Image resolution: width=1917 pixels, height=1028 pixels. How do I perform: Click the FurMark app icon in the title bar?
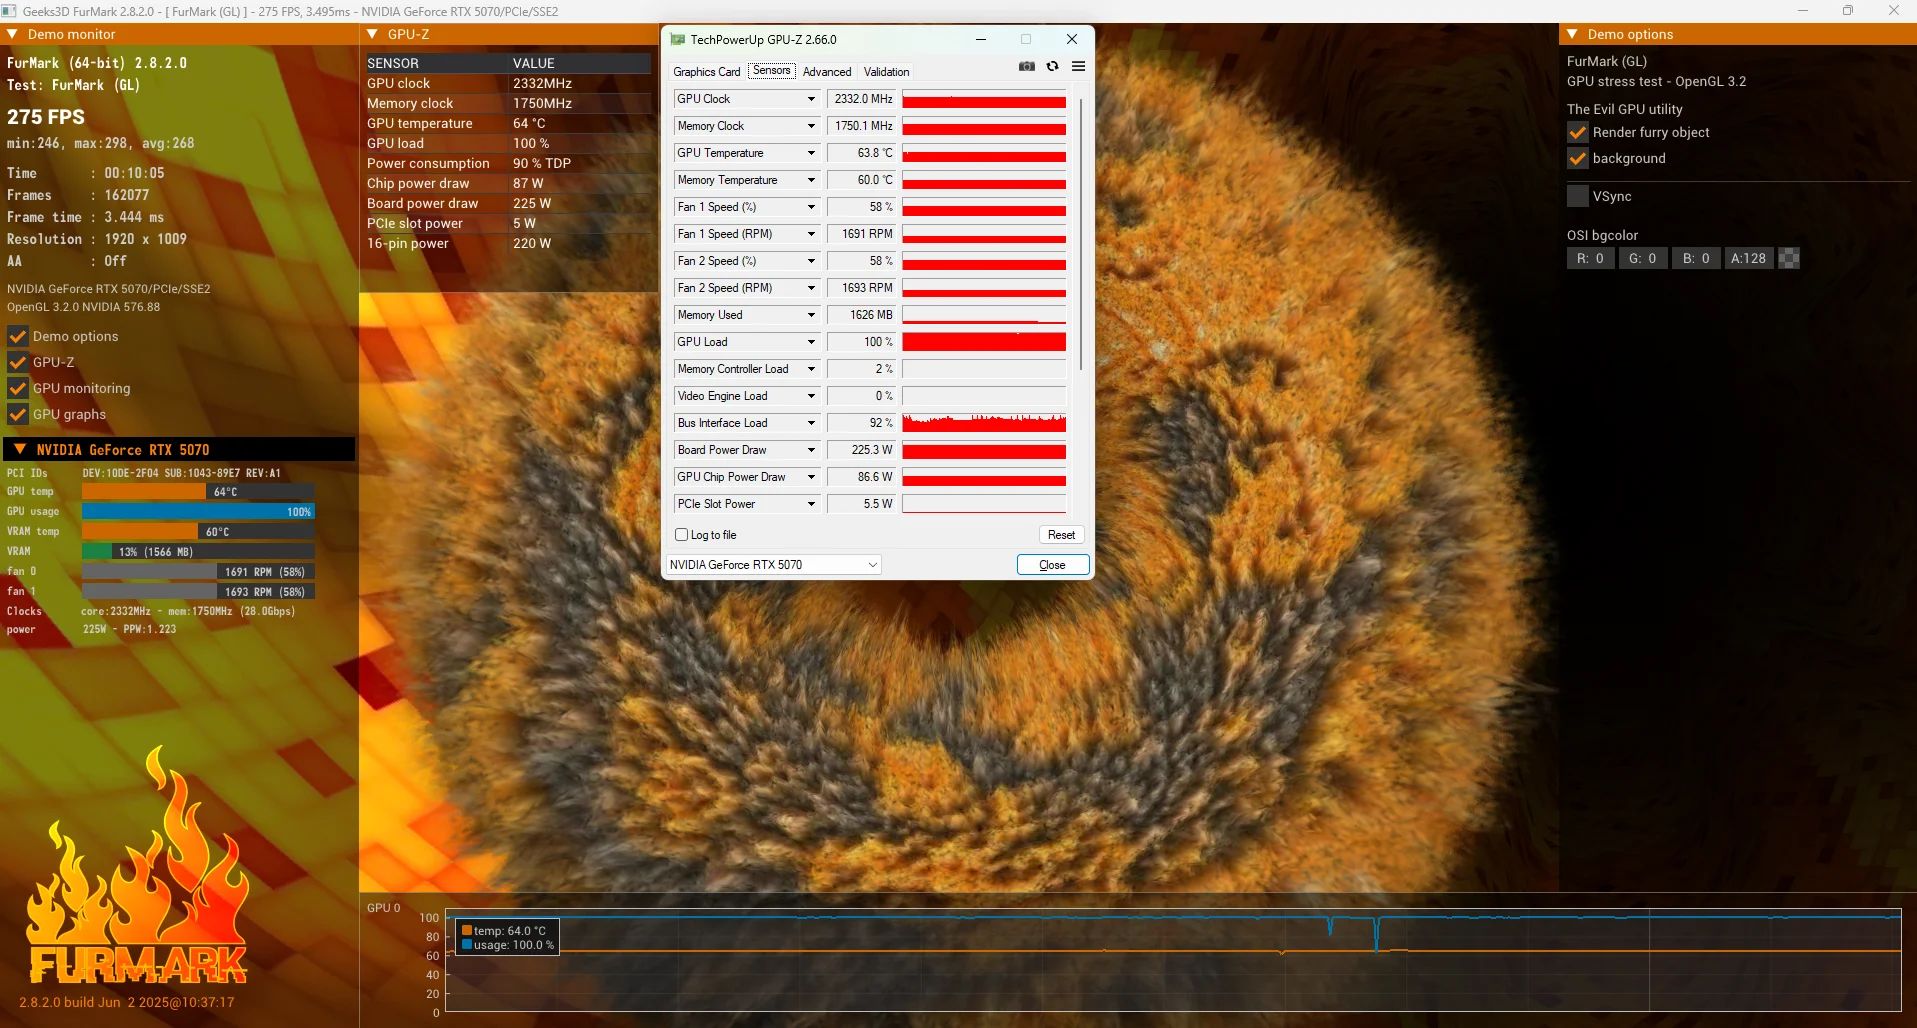pos(9,11)
